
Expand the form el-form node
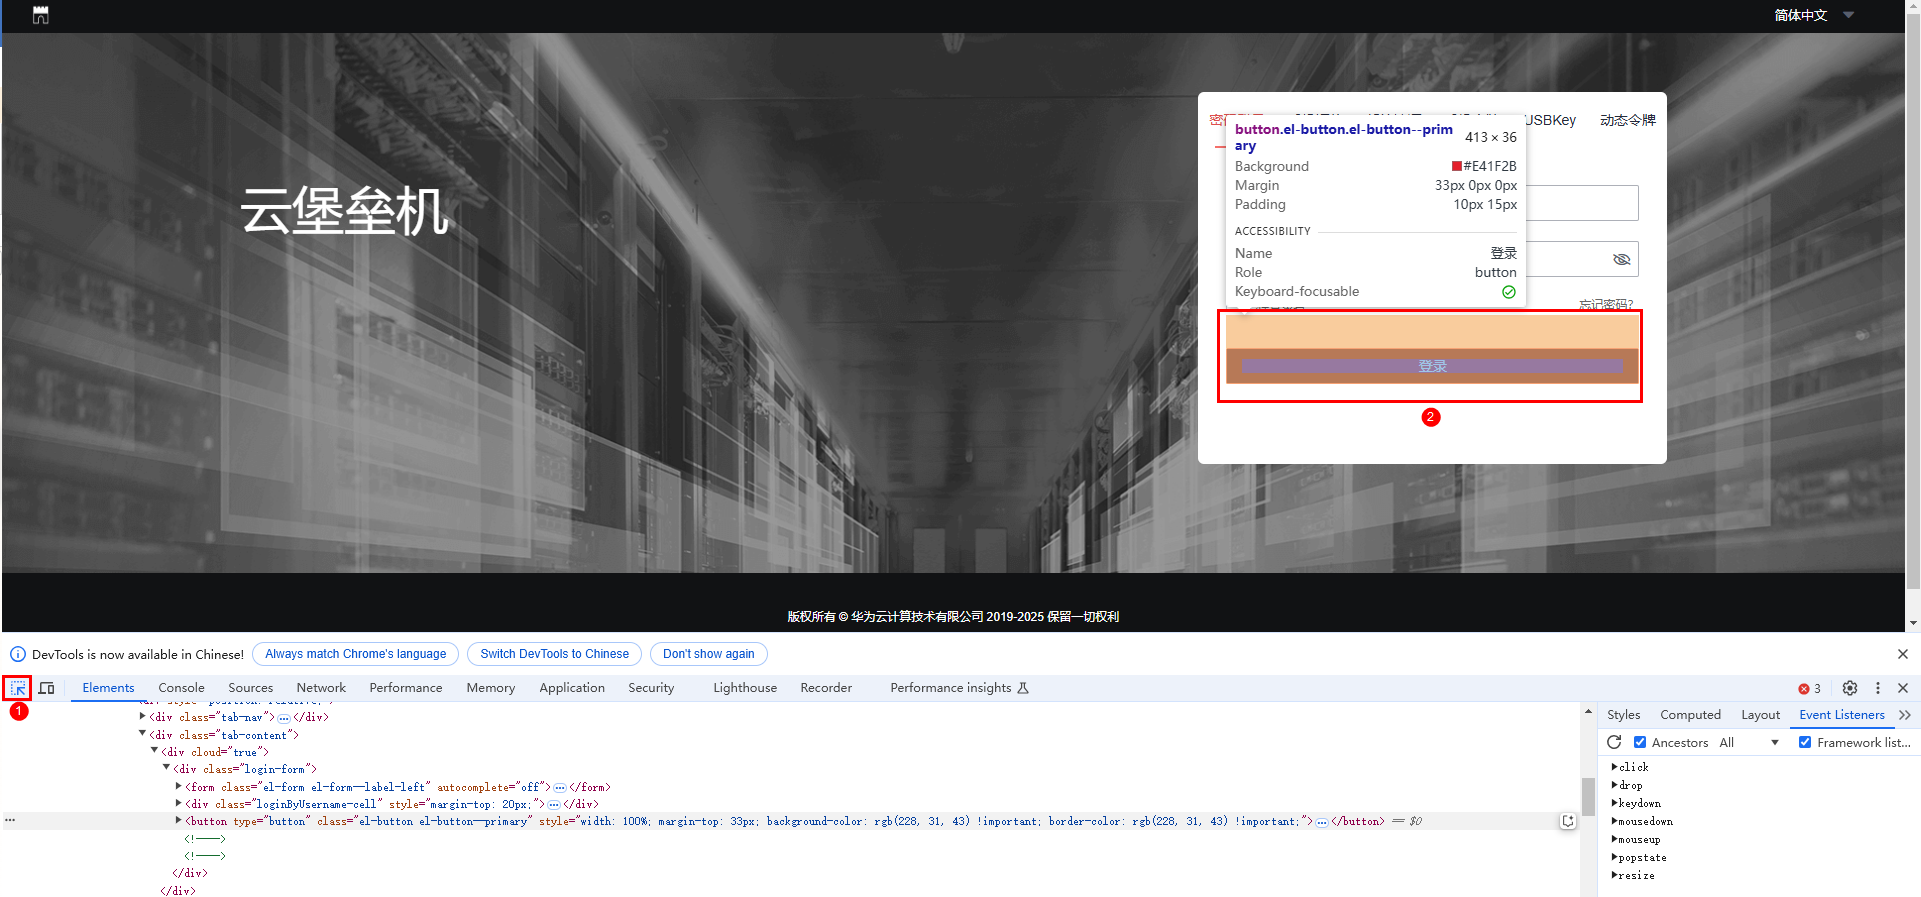coord(179,787)
